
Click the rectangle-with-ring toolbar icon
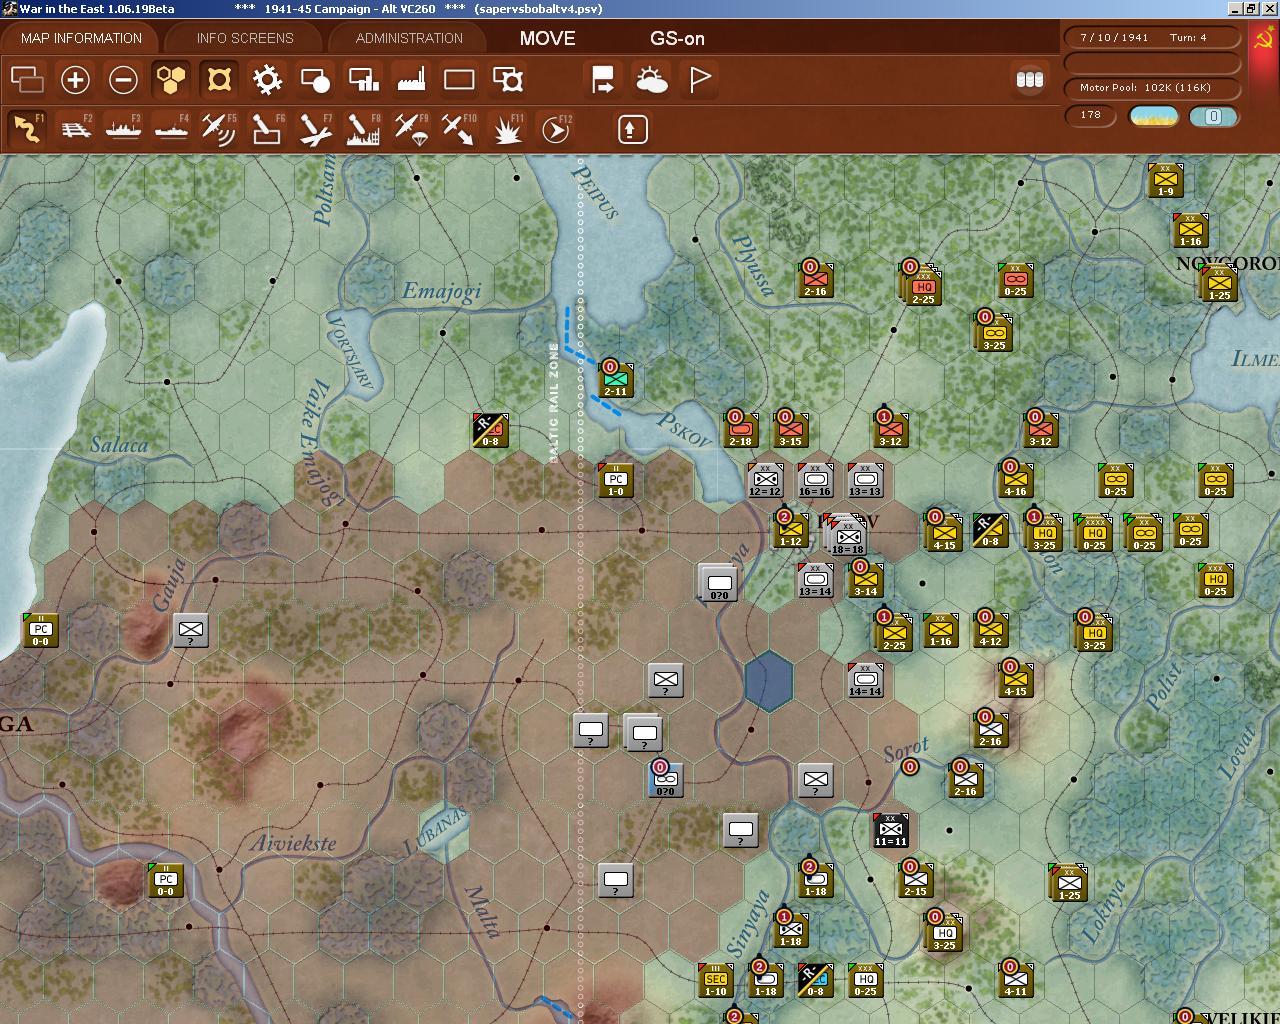tap(507, 79)
